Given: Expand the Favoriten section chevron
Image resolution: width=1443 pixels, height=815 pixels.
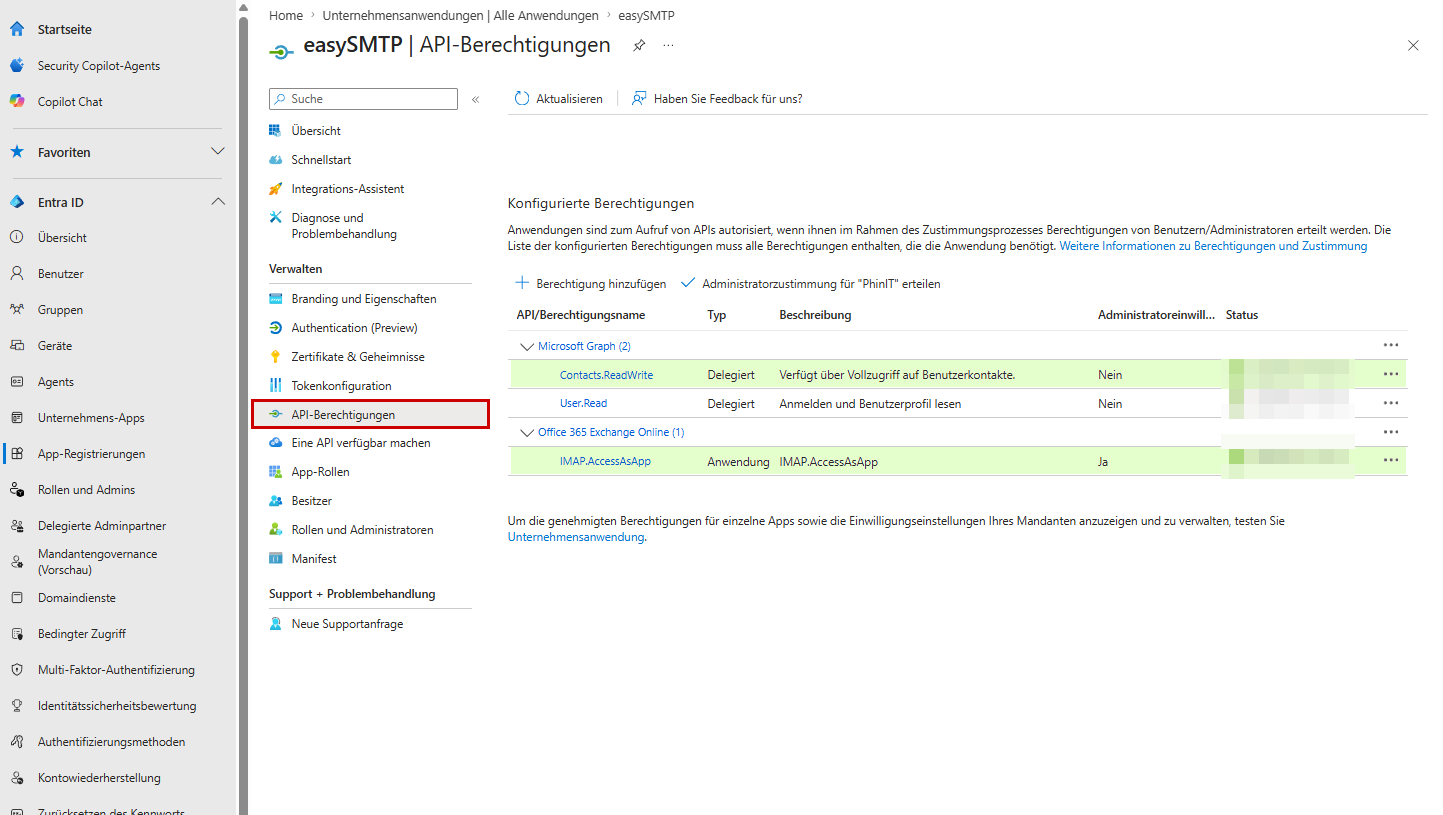Looking at the screenshot, I should coord(218,152).
